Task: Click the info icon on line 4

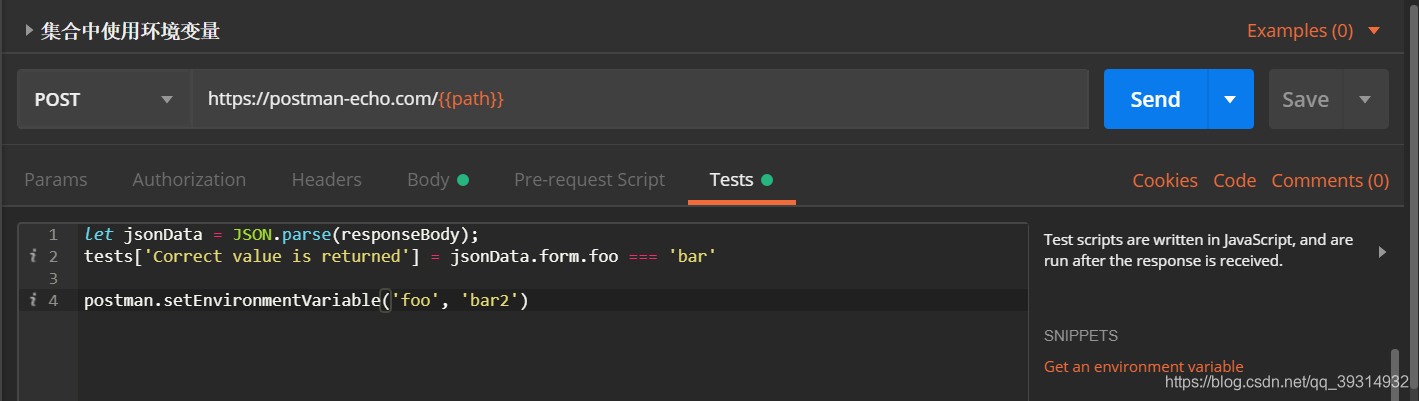Action: [34, 300]
